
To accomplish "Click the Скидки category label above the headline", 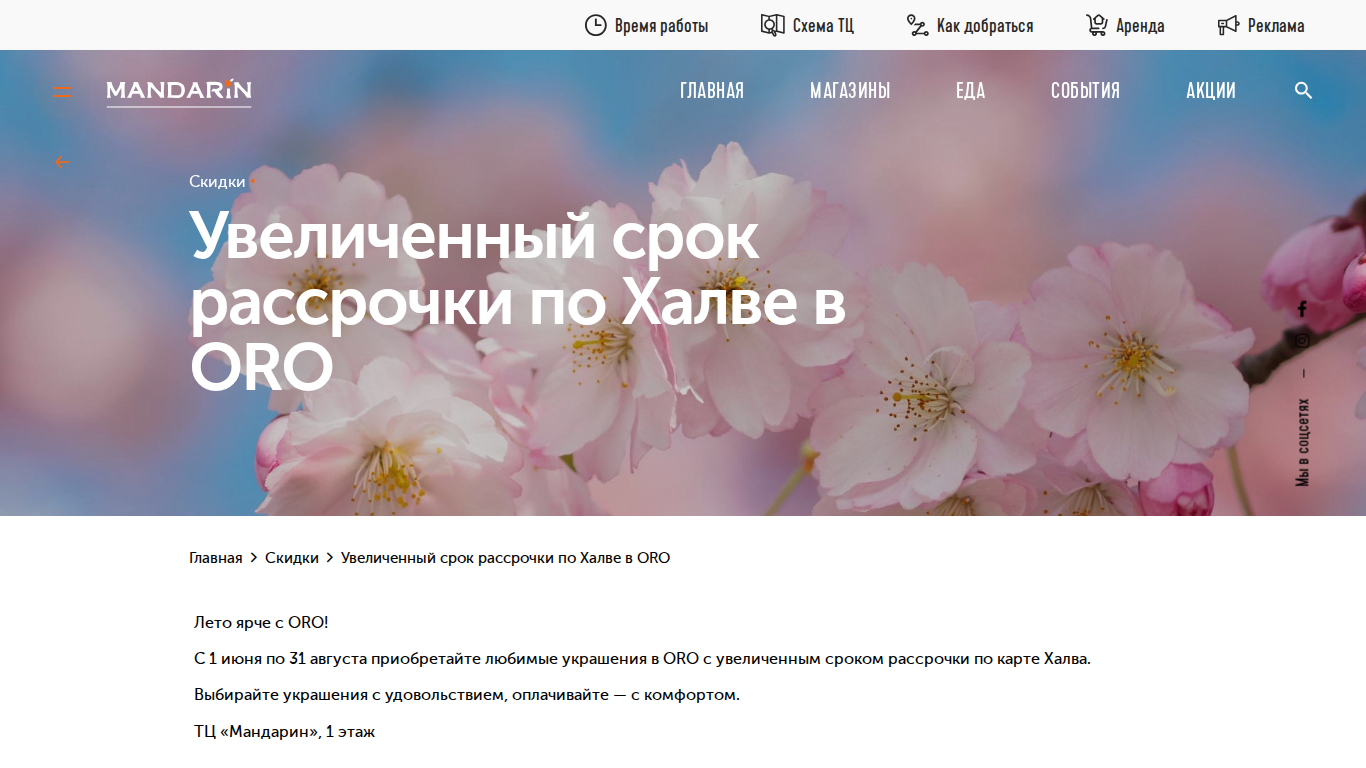I will [x=217, y=182].
